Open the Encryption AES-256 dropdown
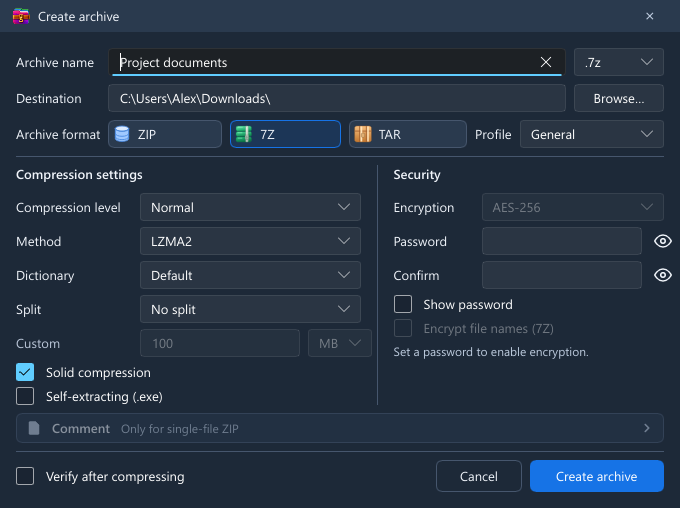The image size is (680, 508). [572, 207]
